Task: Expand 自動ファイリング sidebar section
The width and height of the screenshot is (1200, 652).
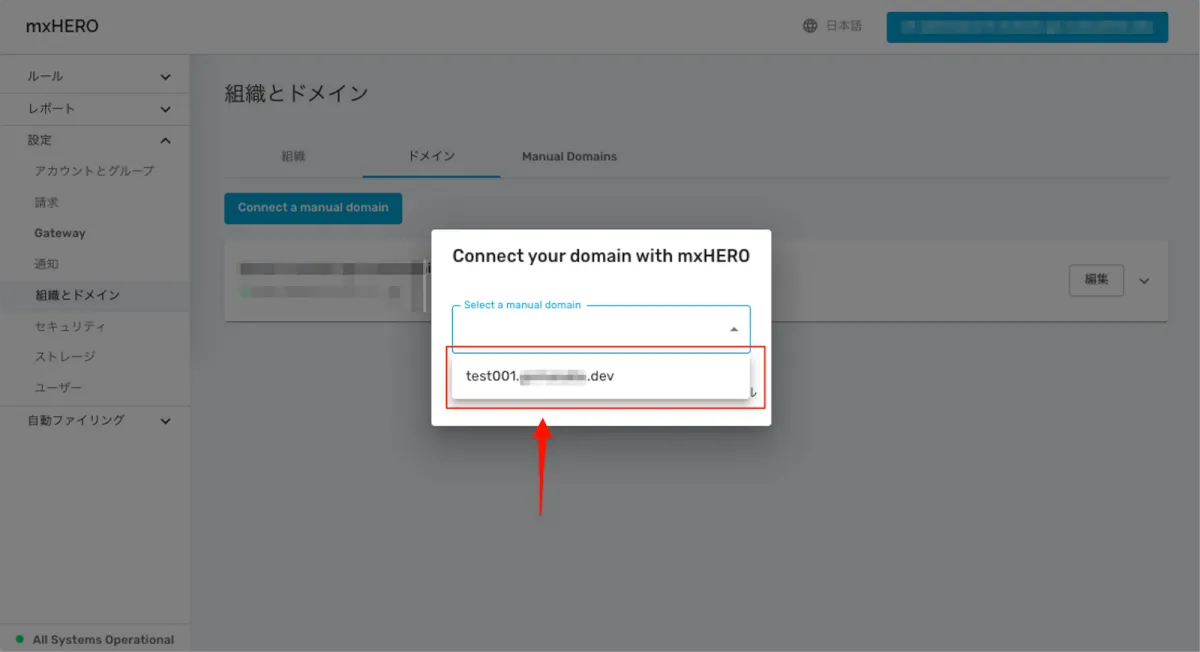Action: (x=95, y=421)
